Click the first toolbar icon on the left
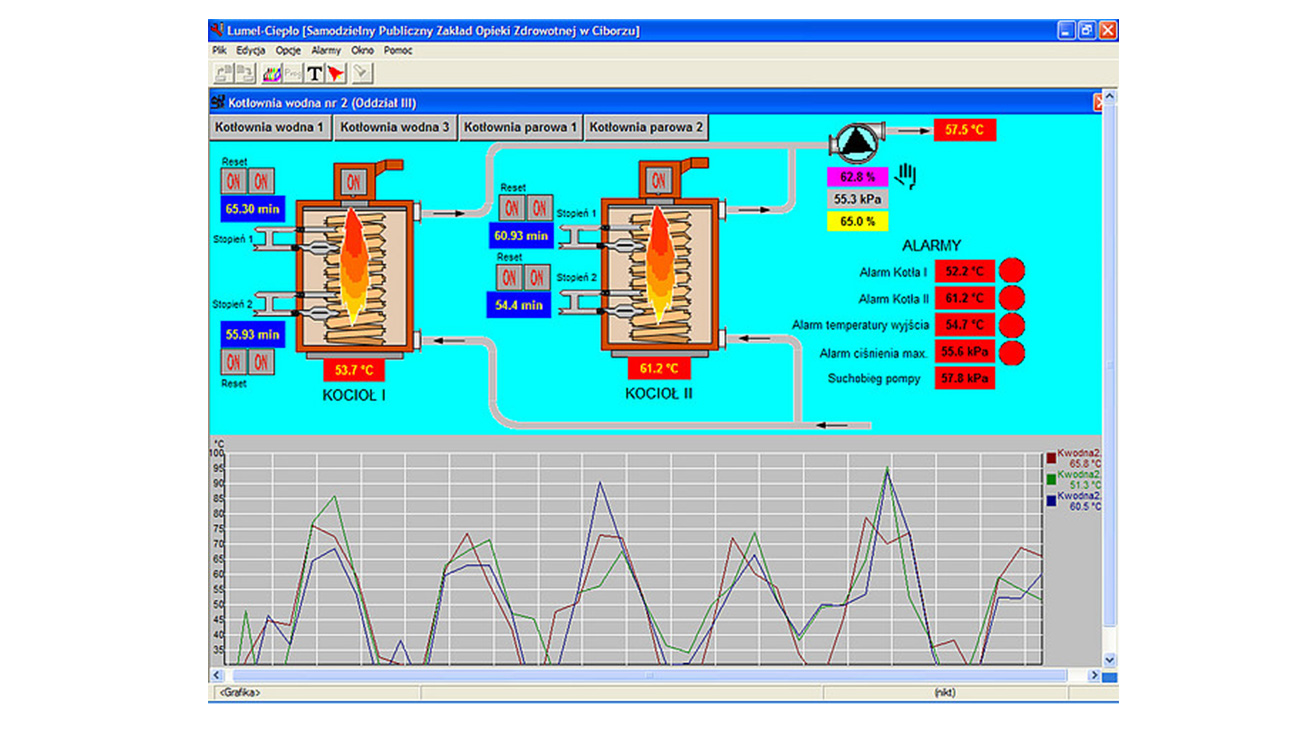The height and width of the screenshot is (729, 1300). pyautogui.click(x=224, y=73)
